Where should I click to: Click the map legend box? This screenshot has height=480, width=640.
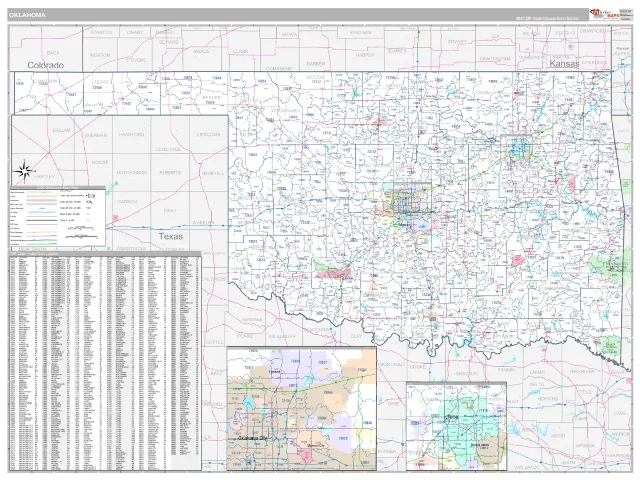(57, 216)
